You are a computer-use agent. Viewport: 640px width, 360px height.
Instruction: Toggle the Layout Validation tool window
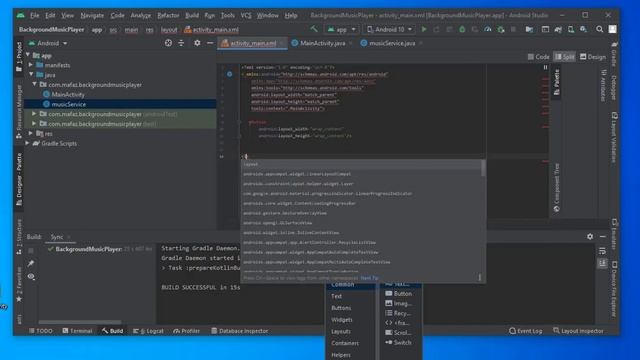pos(614,137)
